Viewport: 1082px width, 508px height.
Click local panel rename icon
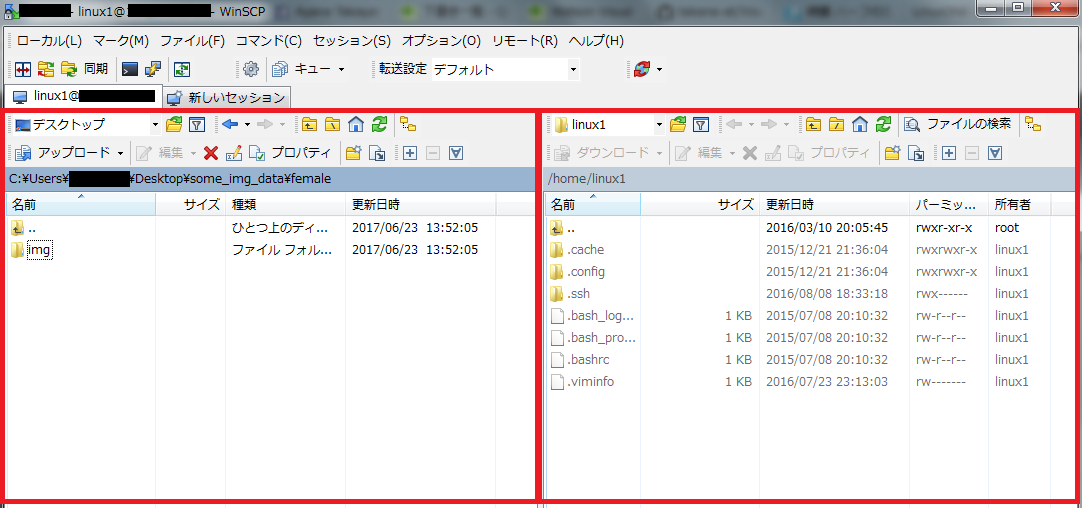pyautogui.click(x=235, y=153)
